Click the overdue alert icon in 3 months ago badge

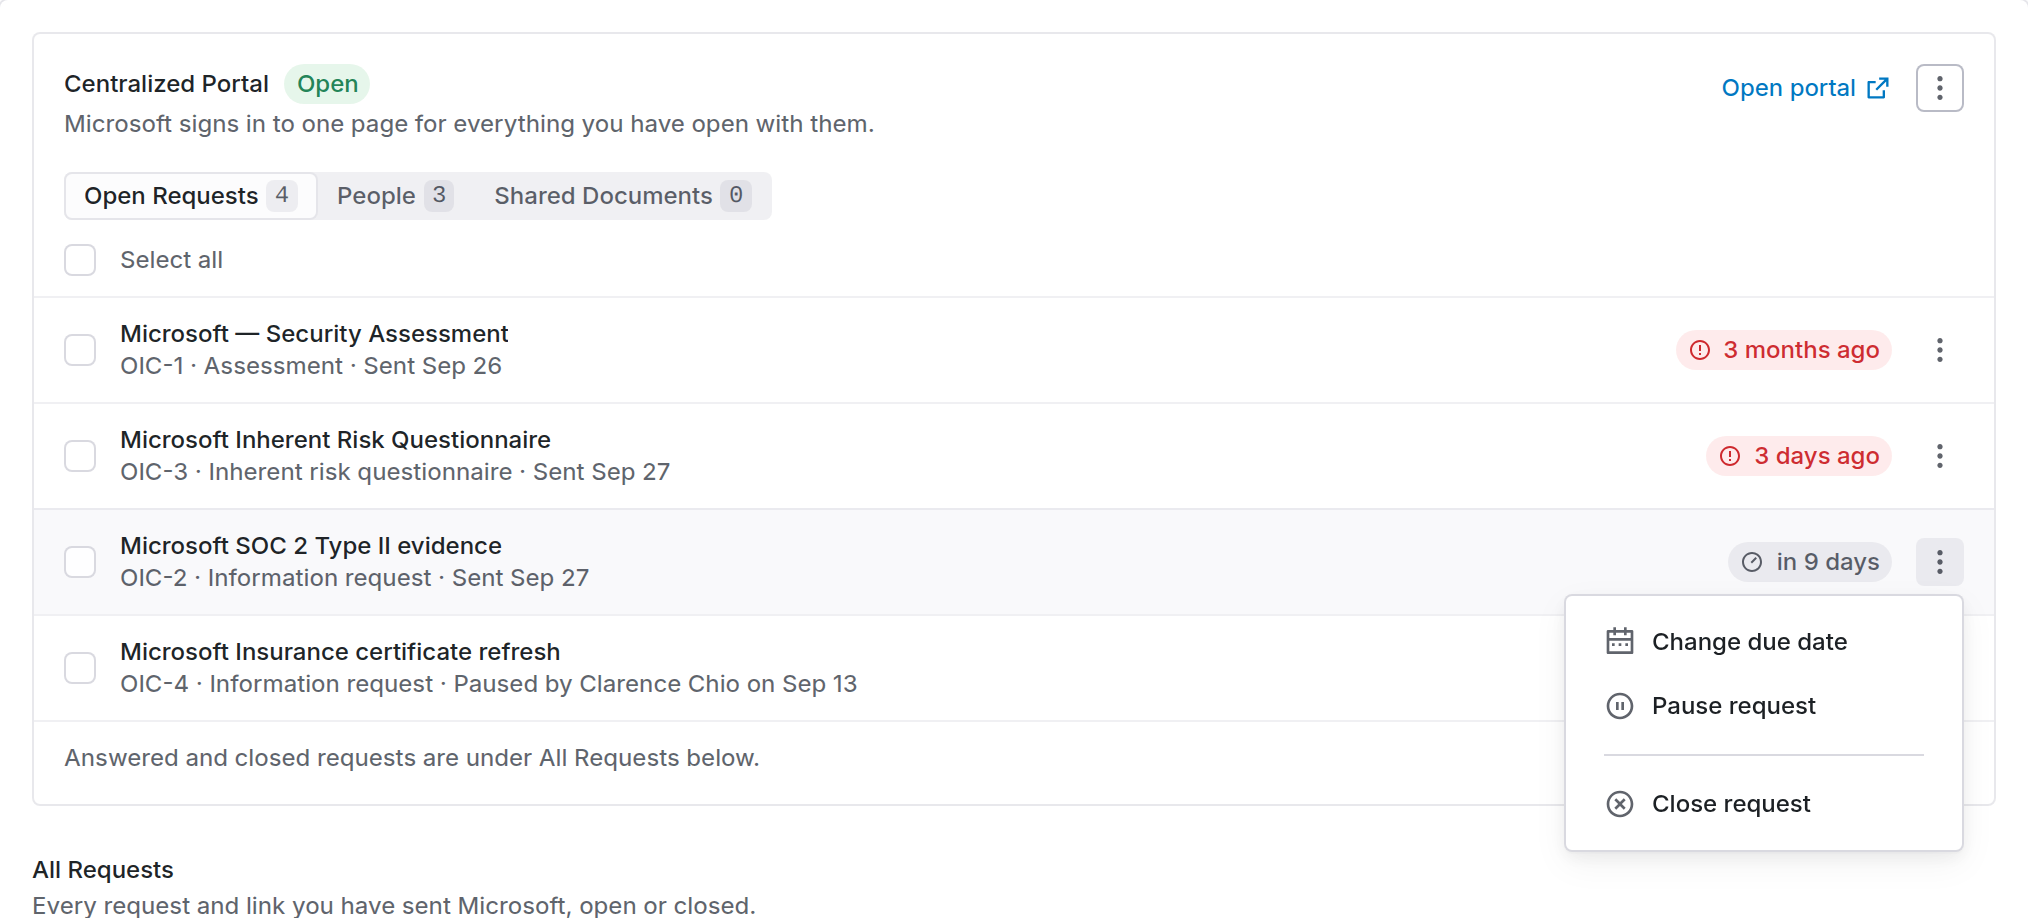1700,350
